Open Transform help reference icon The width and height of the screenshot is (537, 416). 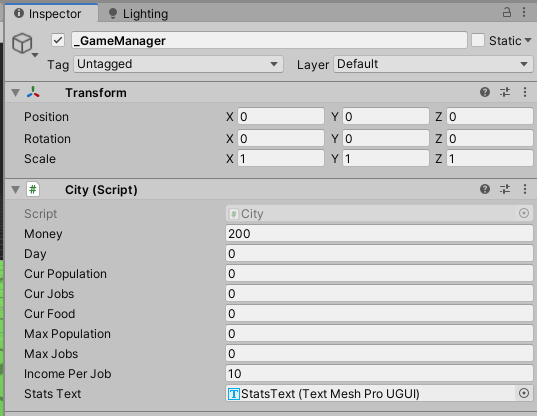click(485, 92)
